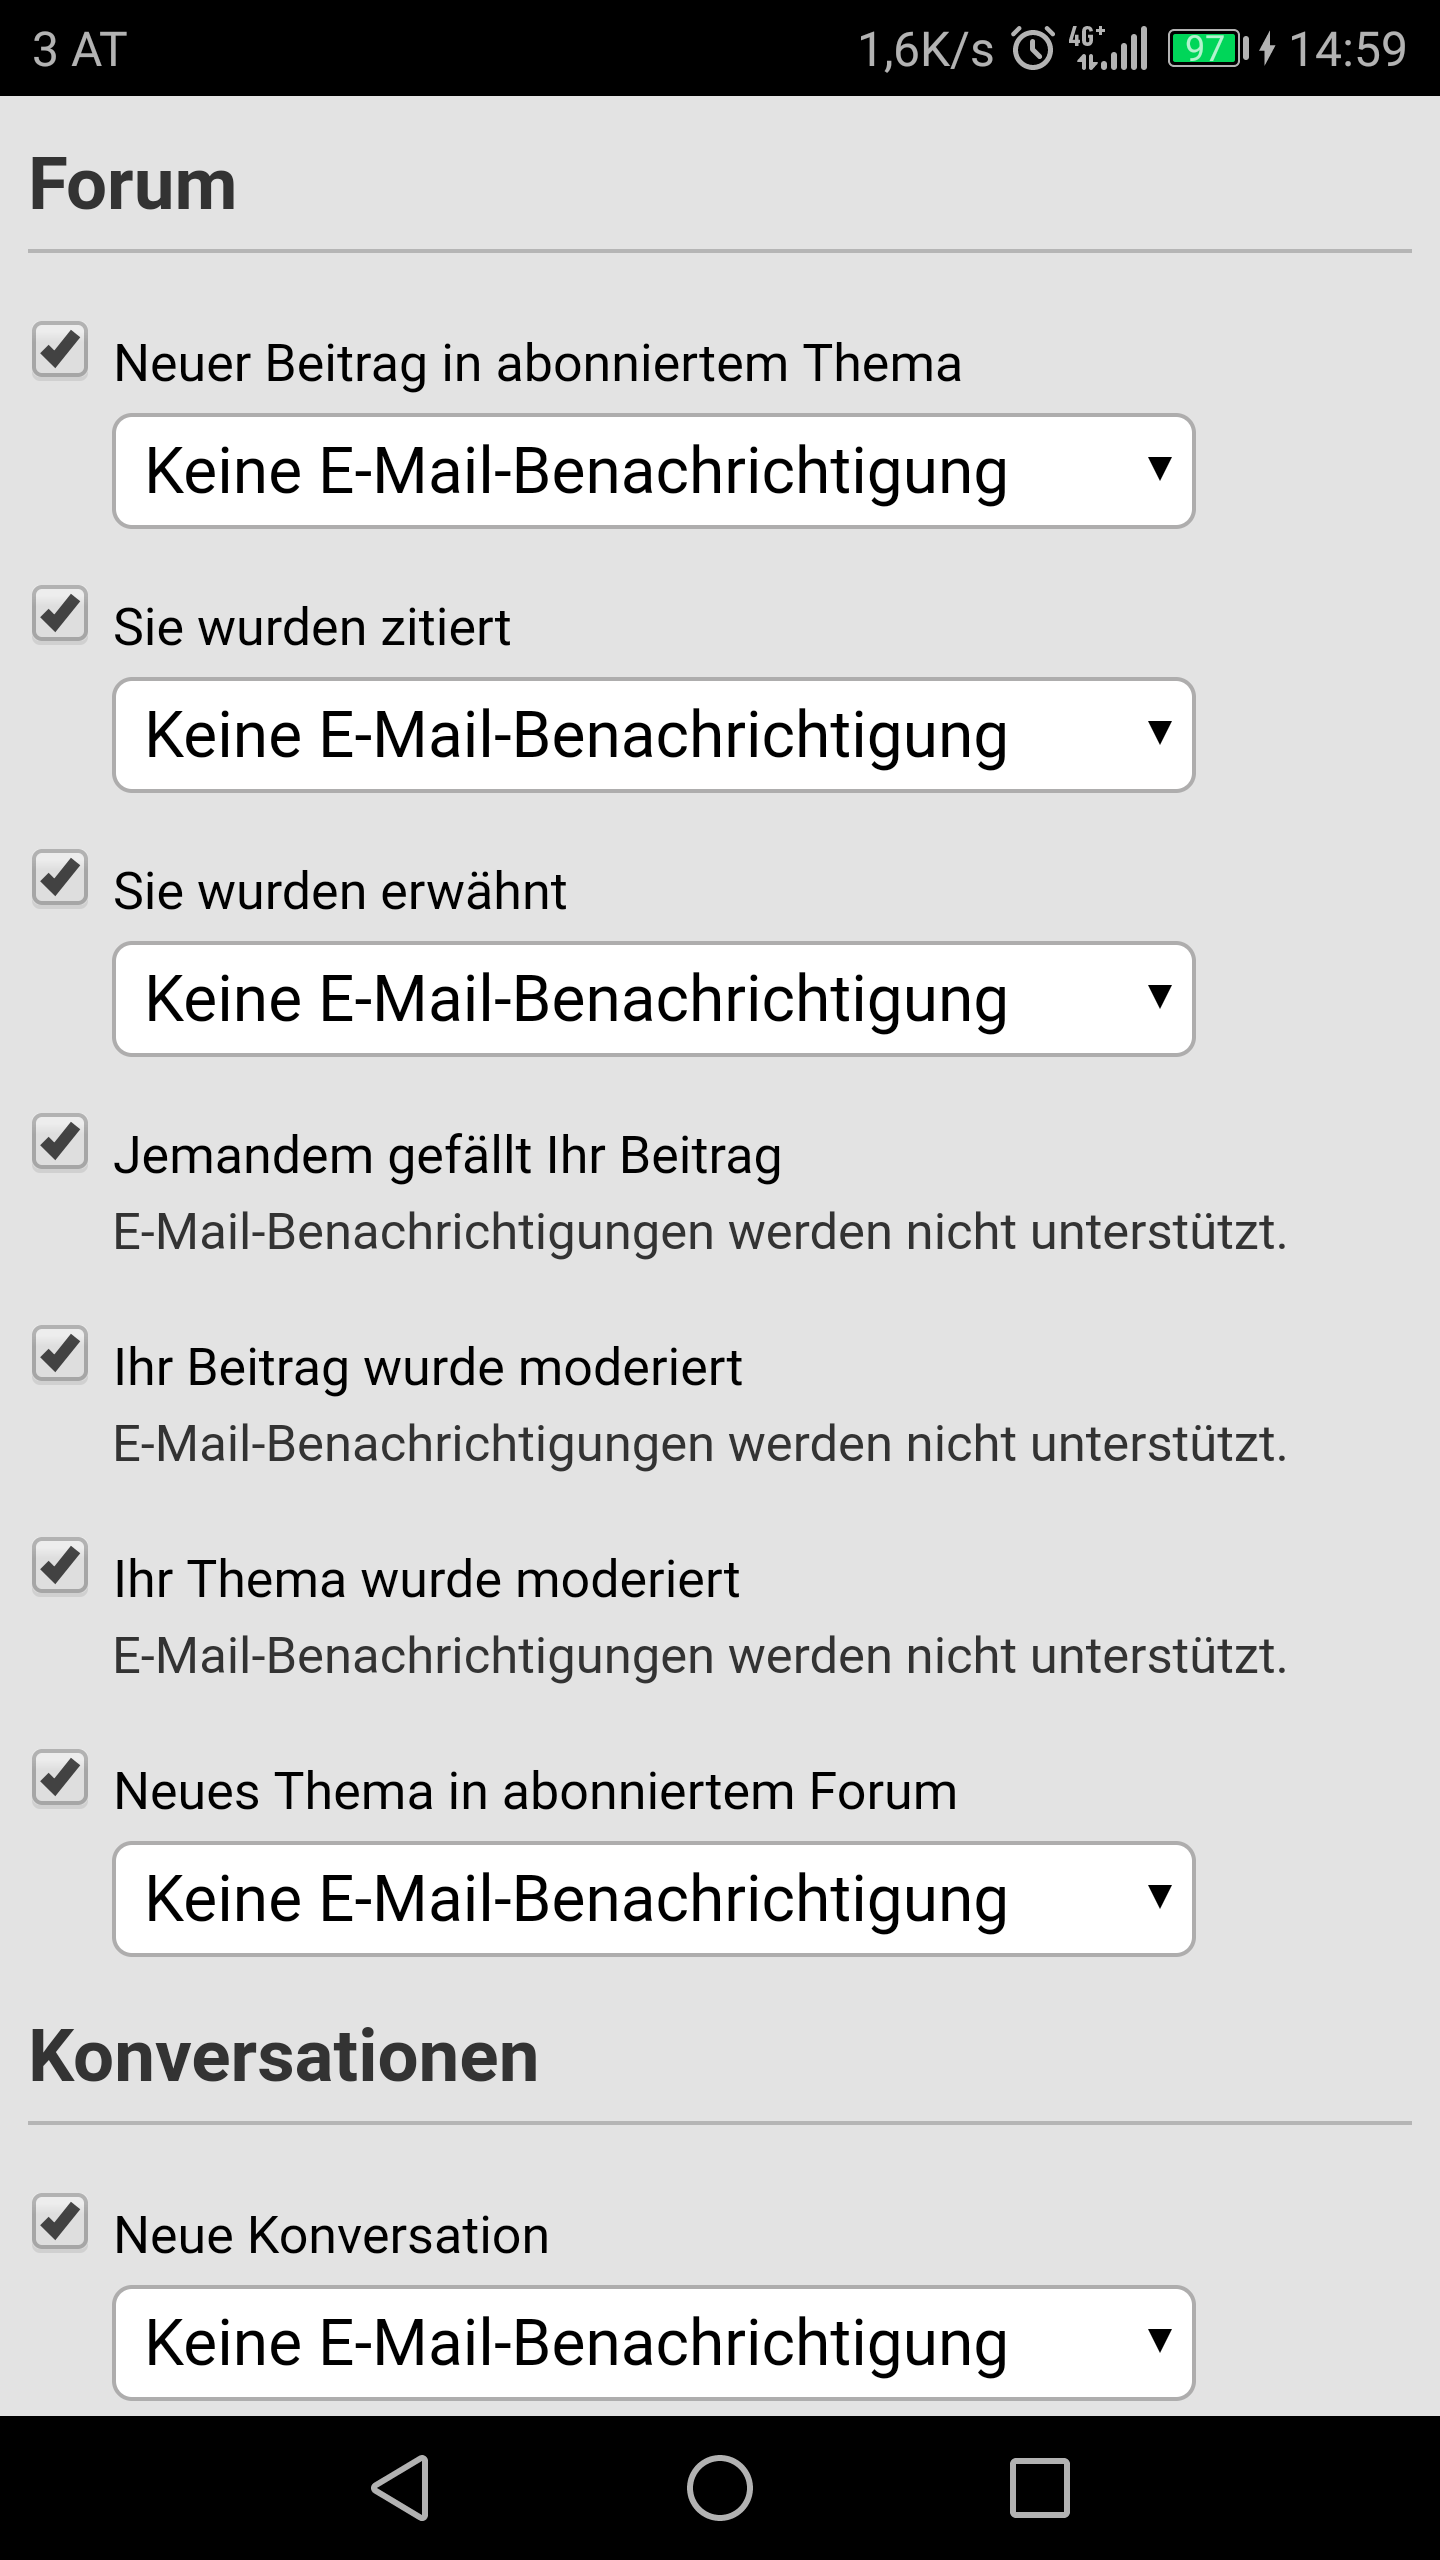Open dropdown under 'Neues Thema in abonniertem Forum'

click(x=653, y=1899)
